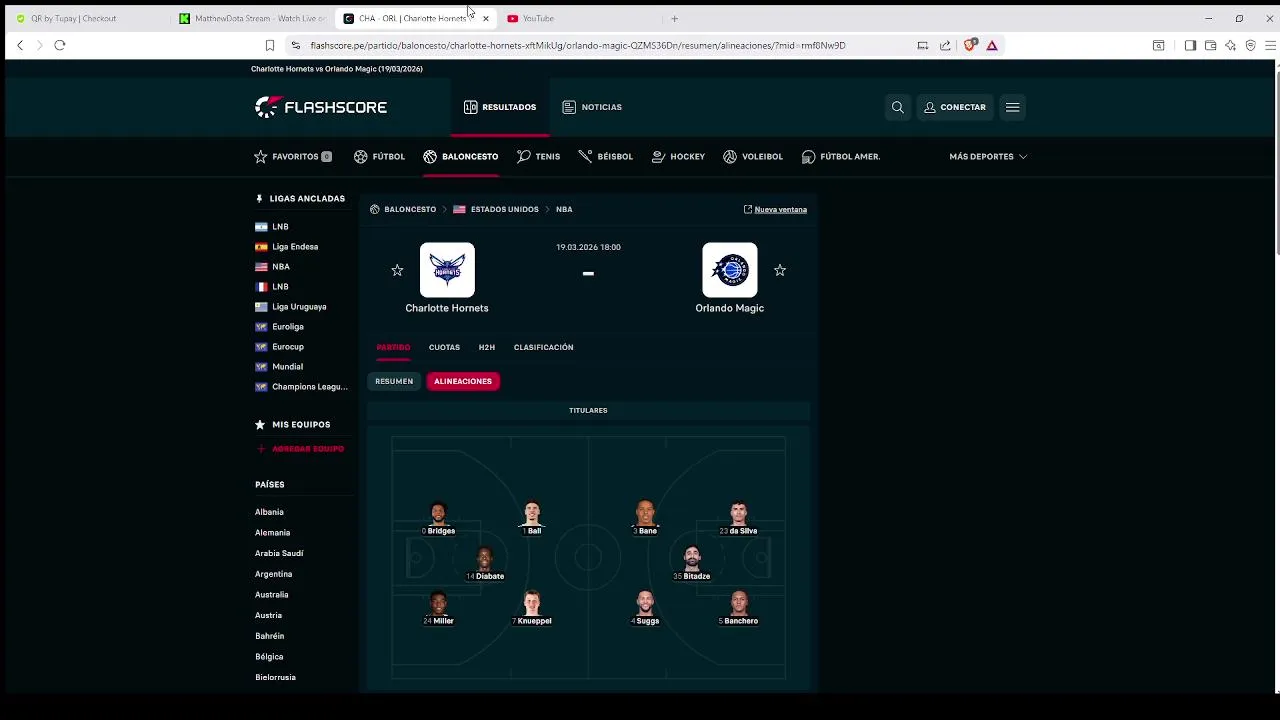Viewport: 1280px width, 720px height.
Task: Open new browser tab plus button
Action: tap(674, 18)
